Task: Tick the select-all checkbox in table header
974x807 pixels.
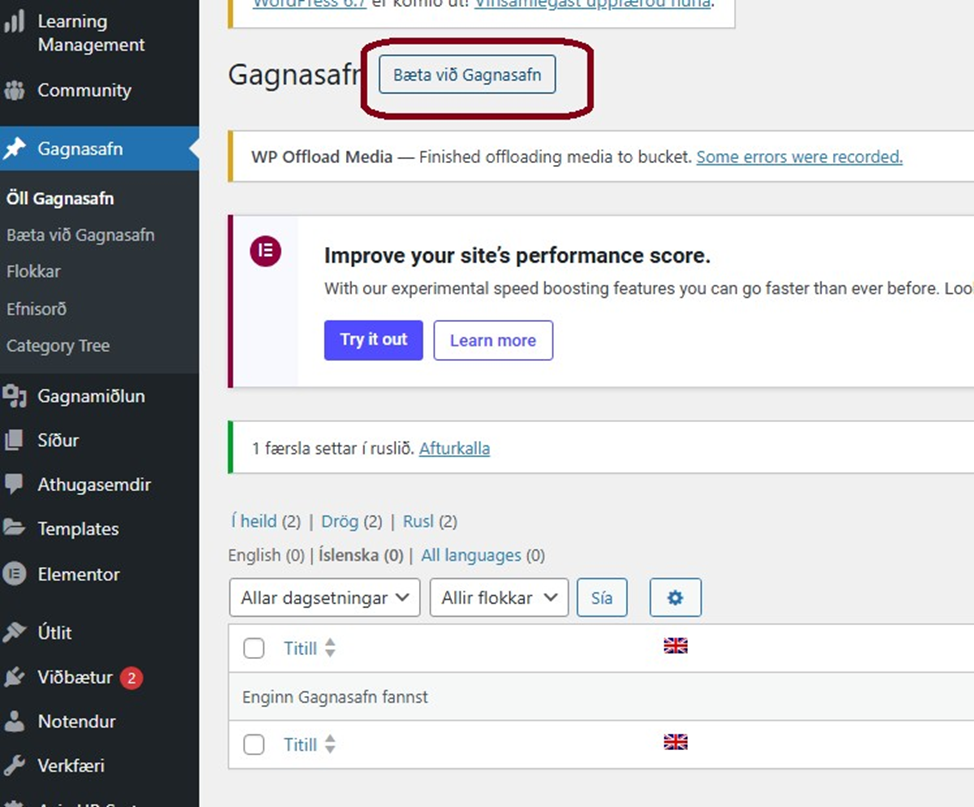Action: (254, 648)
